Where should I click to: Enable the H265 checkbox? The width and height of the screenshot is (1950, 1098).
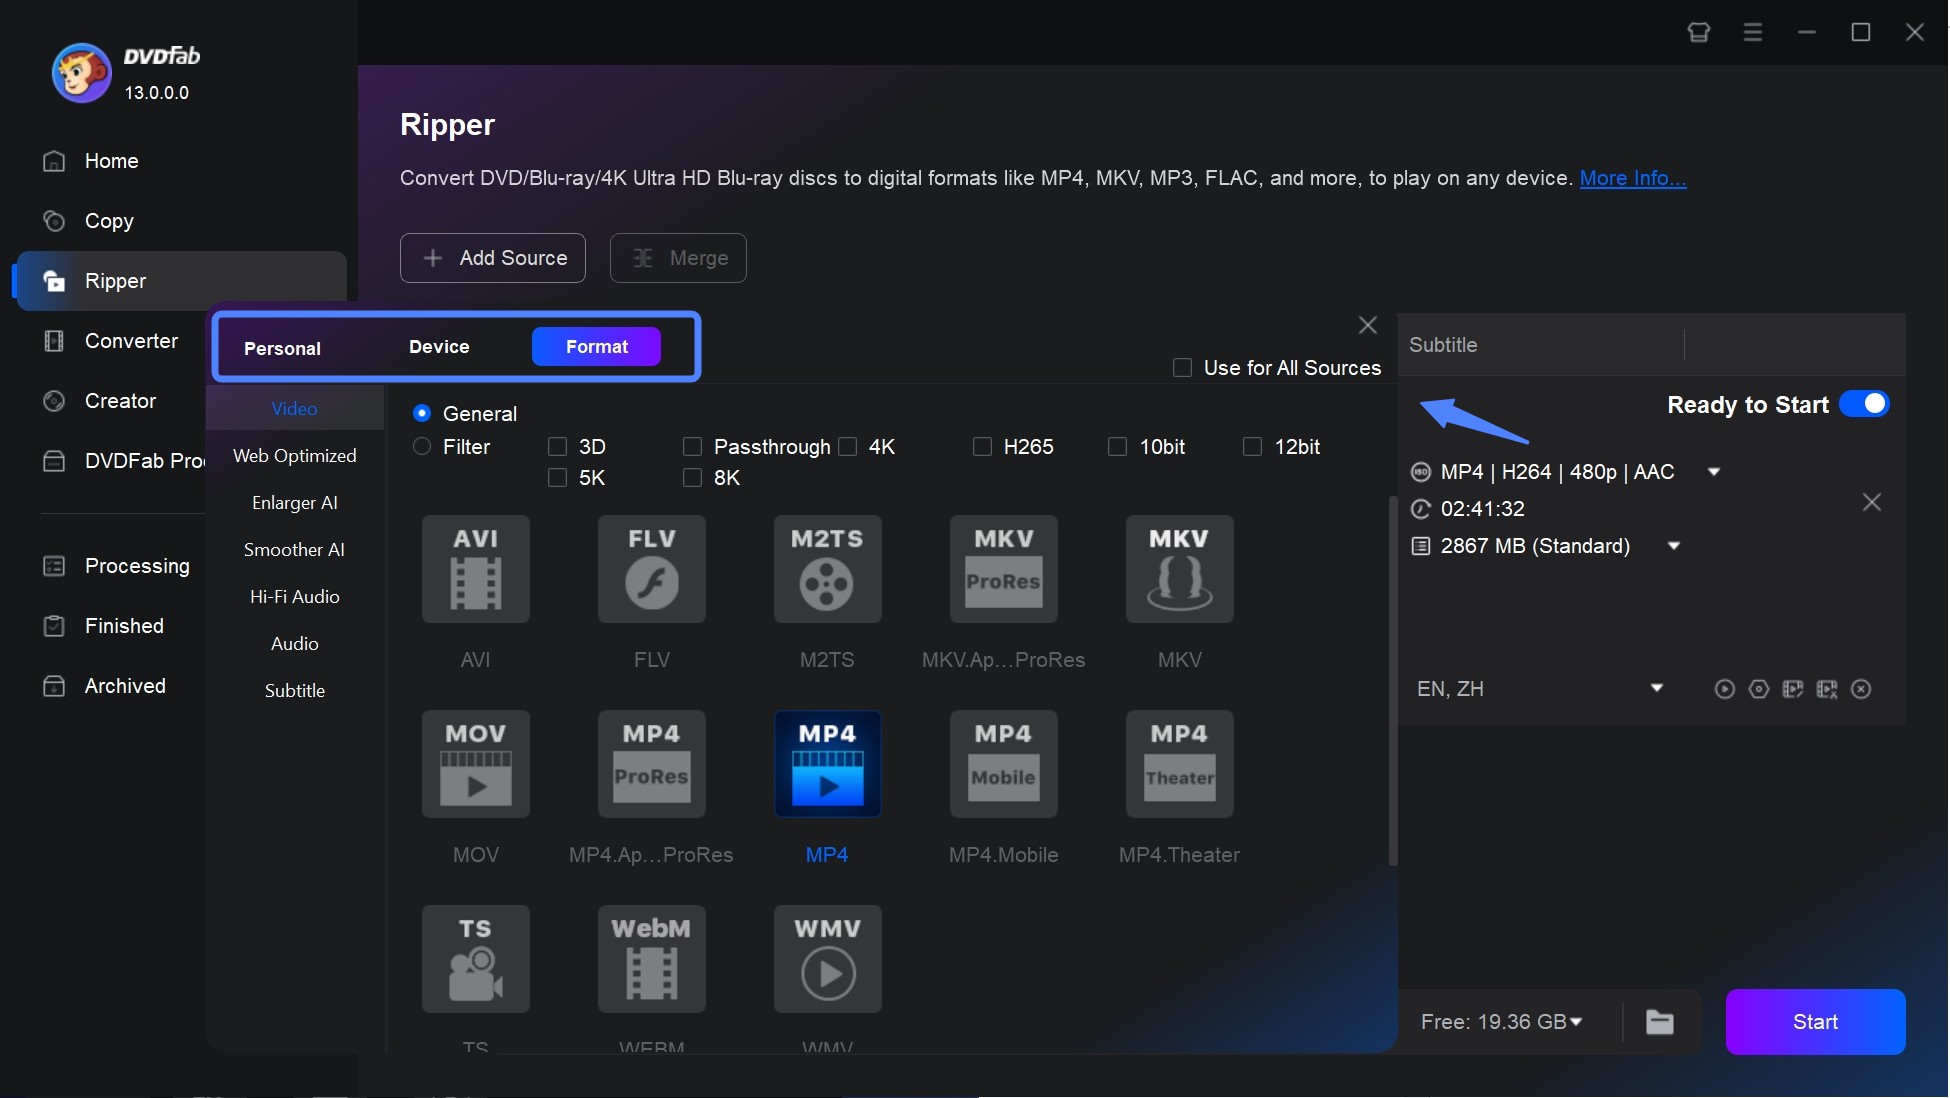[980, 446]
